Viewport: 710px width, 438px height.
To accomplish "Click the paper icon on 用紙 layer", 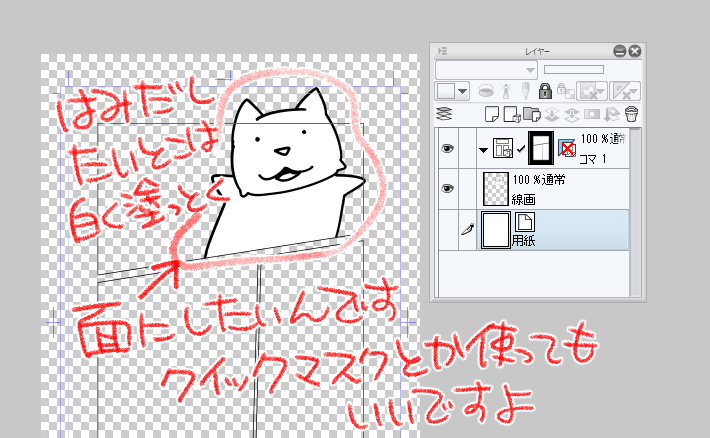I will [525, 222].
